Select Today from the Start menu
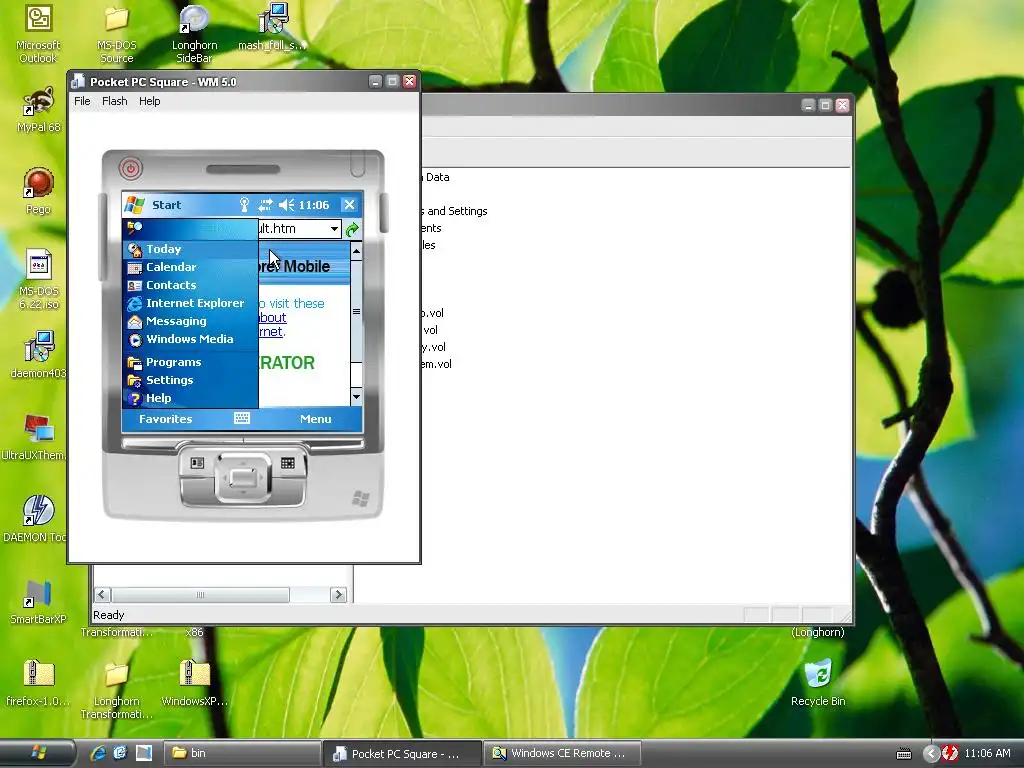The image size is (1024, 768). click(x=190, y=249)
